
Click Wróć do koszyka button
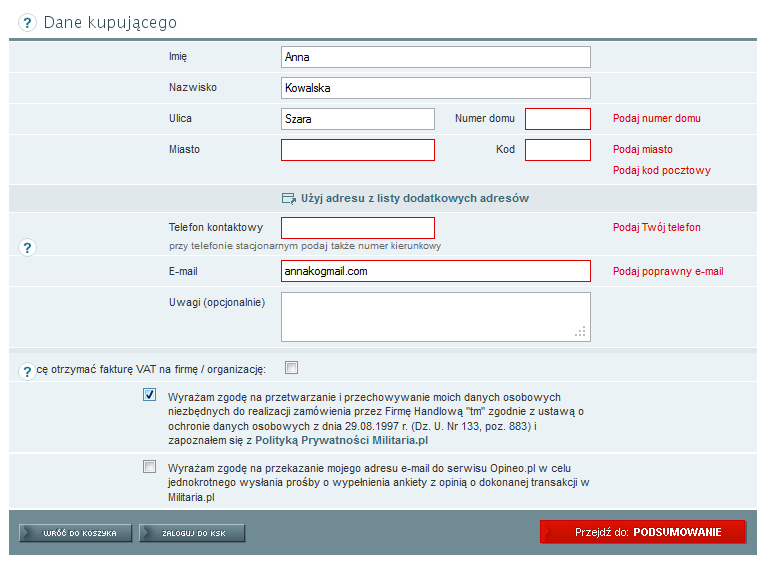point(75,533)
